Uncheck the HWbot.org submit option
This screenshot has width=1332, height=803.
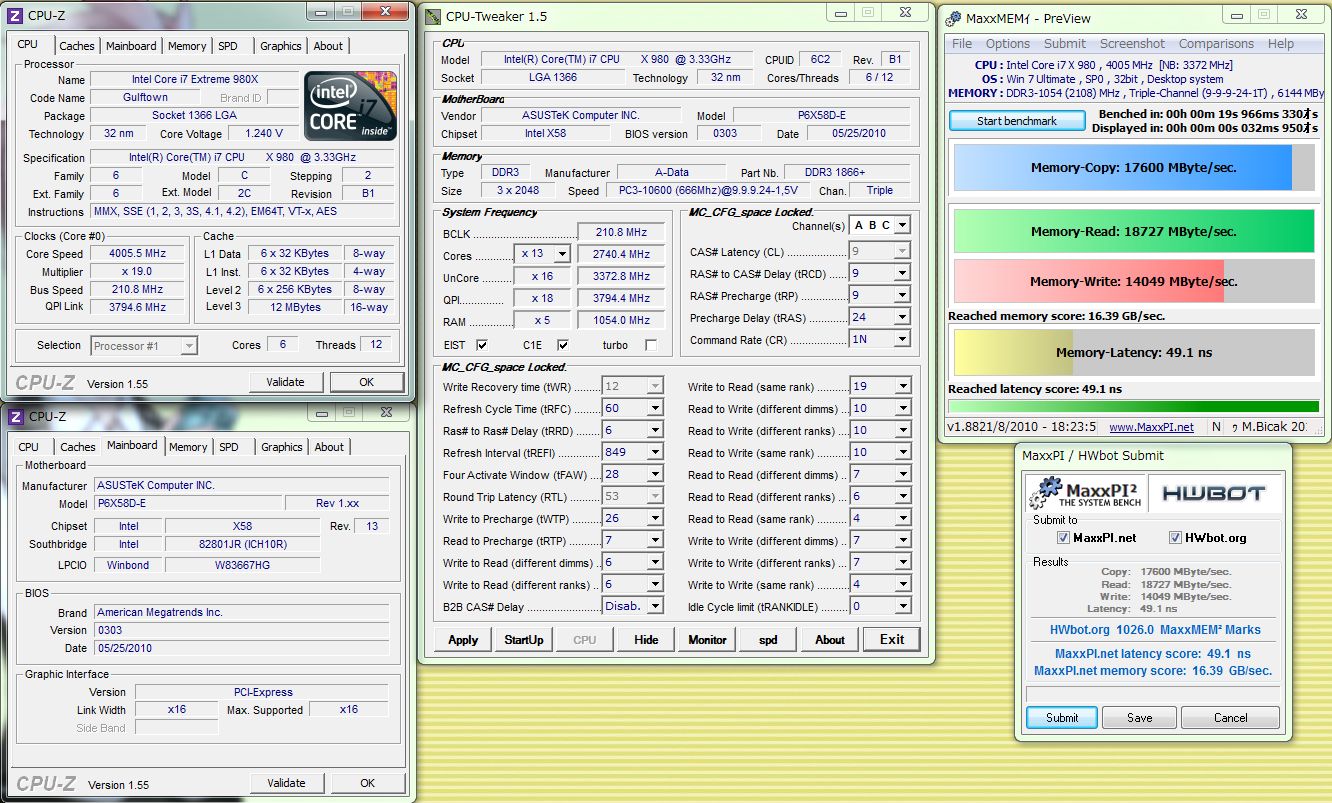[x=1175, y=538]
